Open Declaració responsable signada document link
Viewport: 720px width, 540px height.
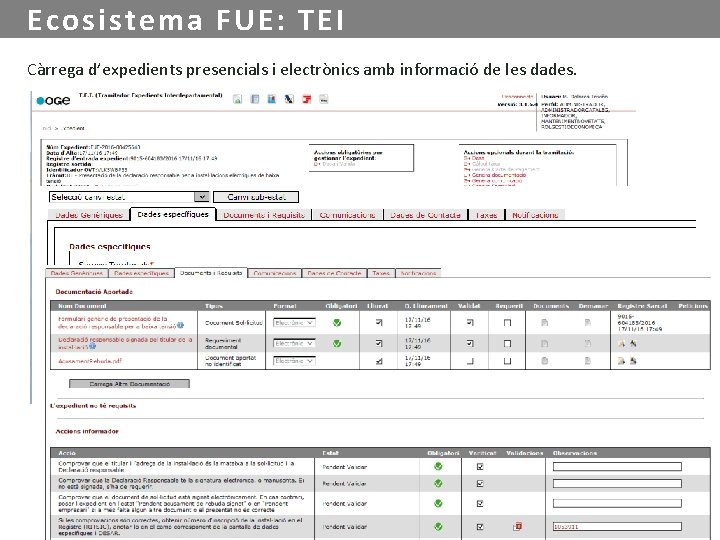point(125,343)
